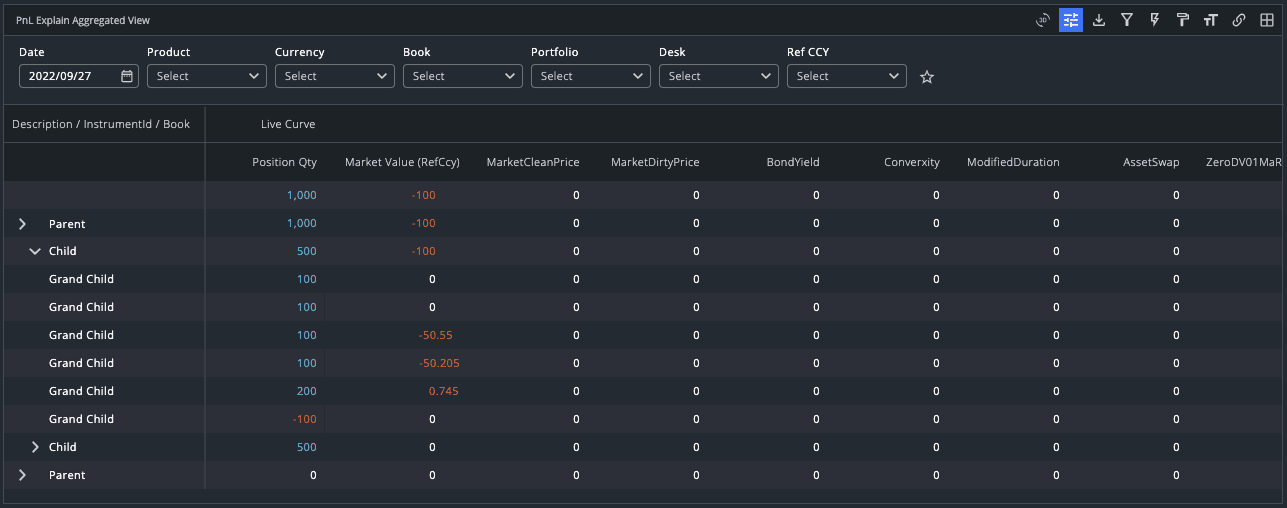1287x508 pixels.
Task: Open the Product dropdown
Action: click(x=207, y=76)
